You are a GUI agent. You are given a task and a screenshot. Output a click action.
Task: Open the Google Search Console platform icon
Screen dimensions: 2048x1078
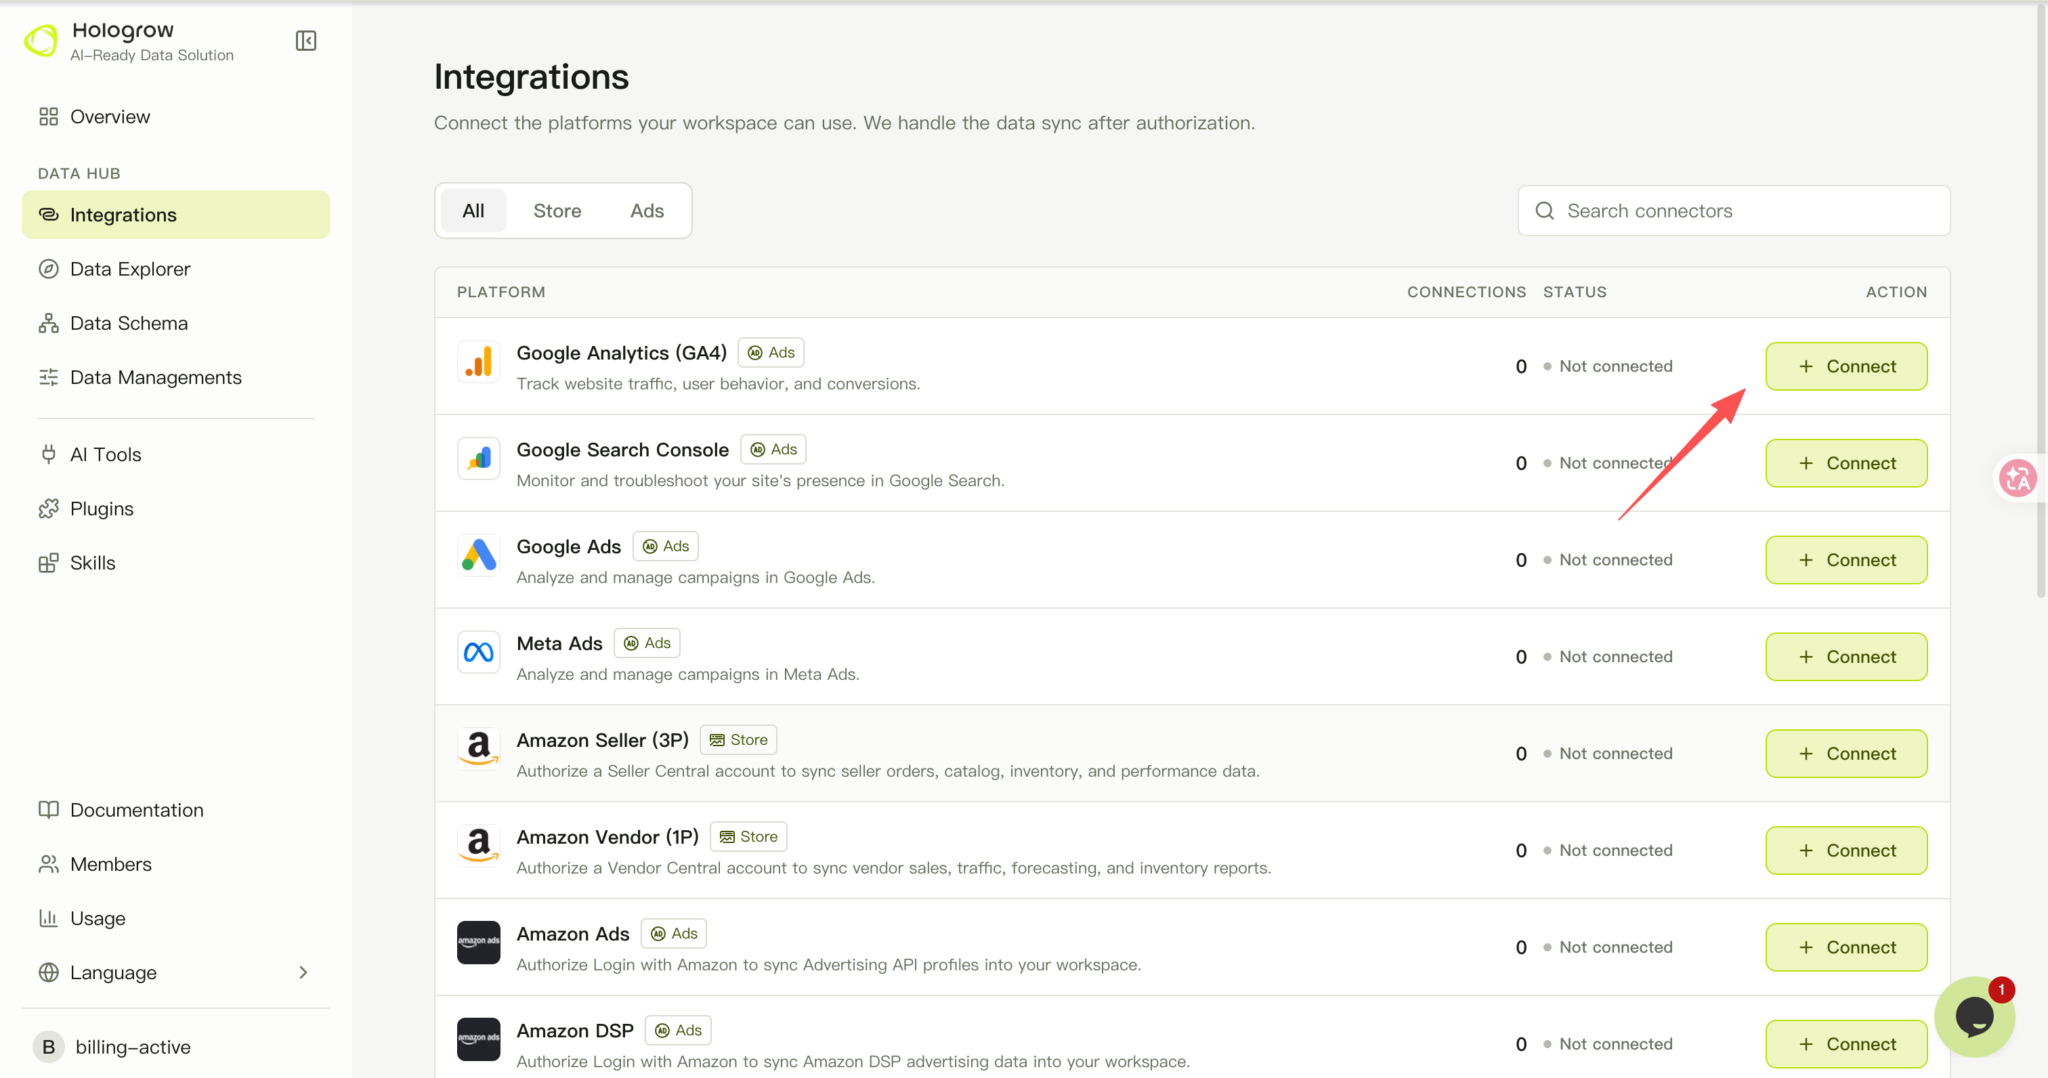coord(479,459)
